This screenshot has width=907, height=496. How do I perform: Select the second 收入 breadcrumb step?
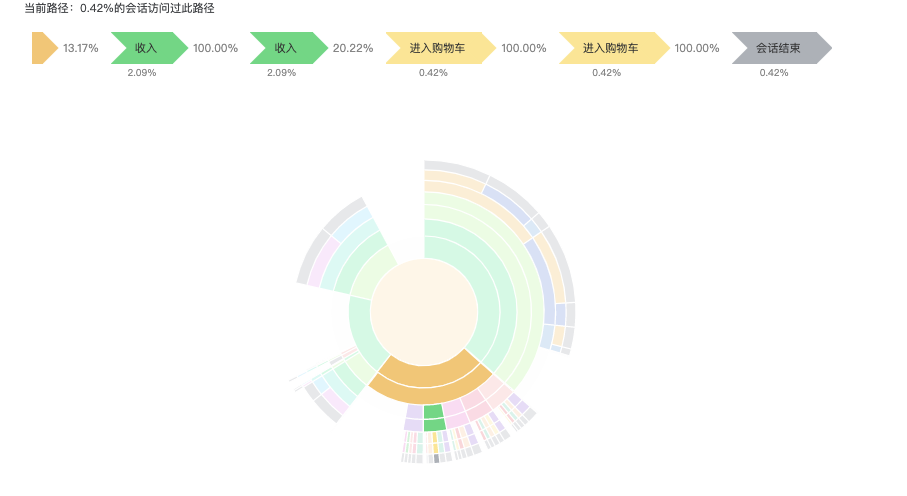click(287, 48)
